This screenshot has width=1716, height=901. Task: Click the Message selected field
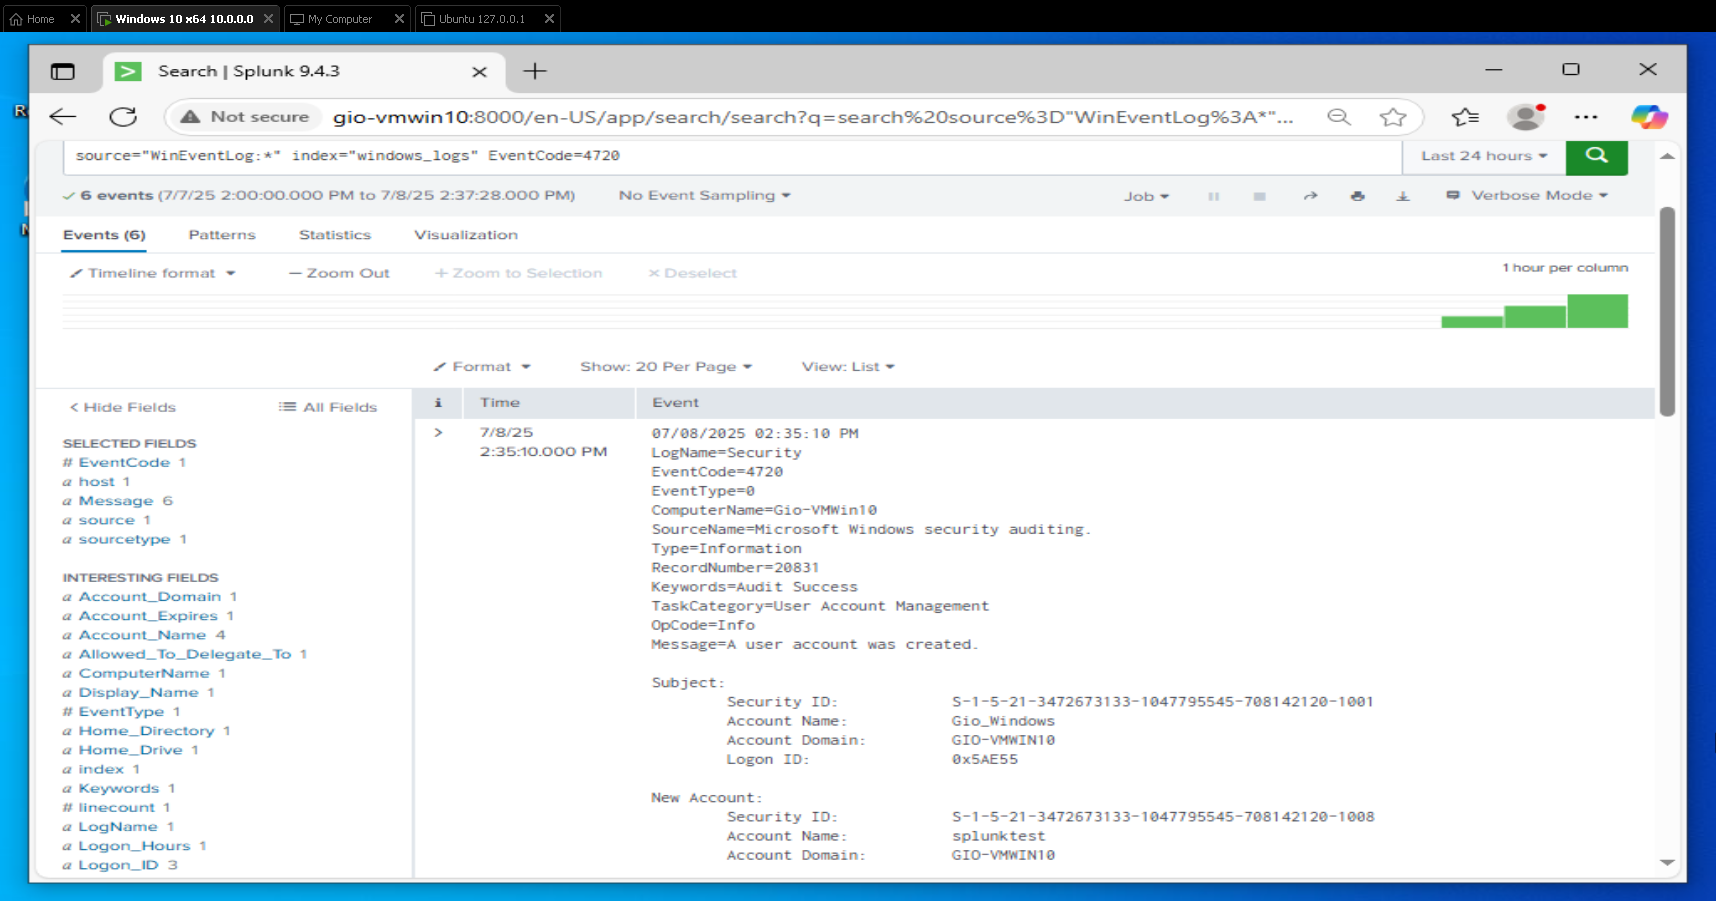pyautogui.click(x=116, y=501)
